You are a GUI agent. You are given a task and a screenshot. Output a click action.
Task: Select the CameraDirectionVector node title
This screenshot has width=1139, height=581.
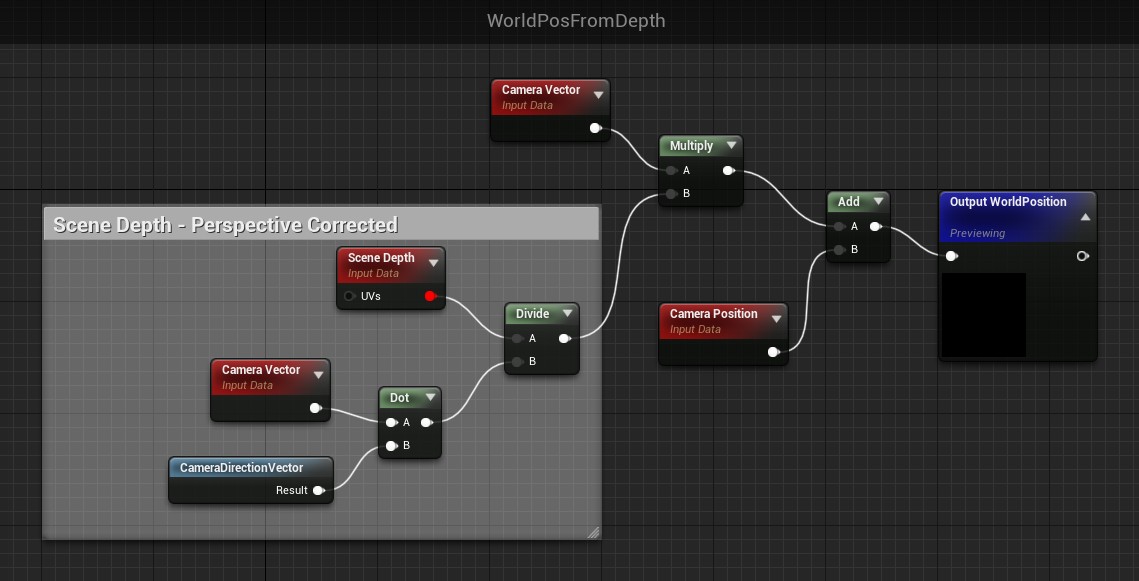coord(241,467)
